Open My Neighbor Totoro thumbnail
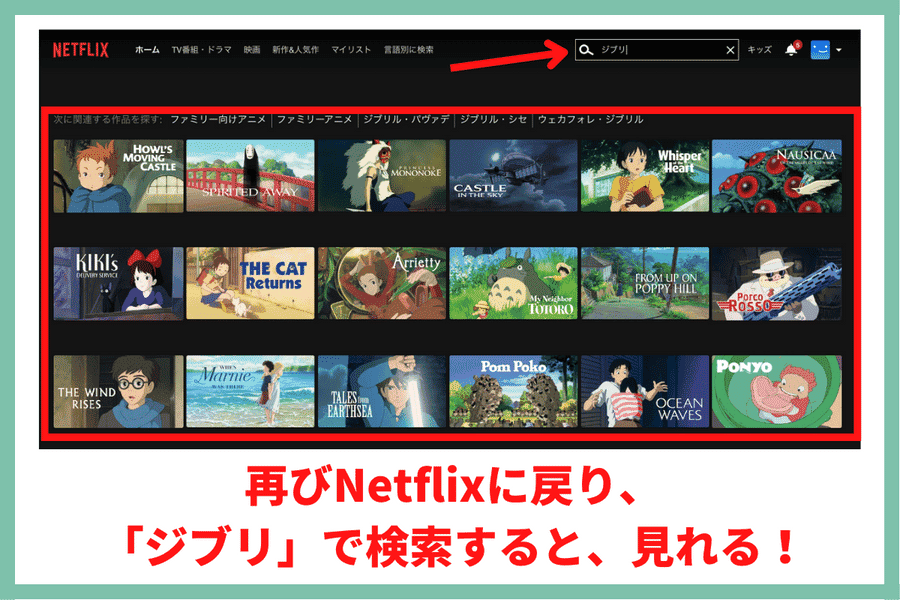 click(x=513, y=284)
